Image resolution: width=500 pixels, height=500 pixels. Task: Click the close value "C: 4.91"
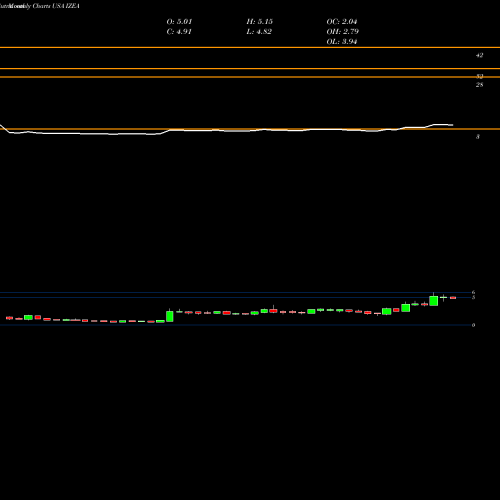click(x=179, y=32)
